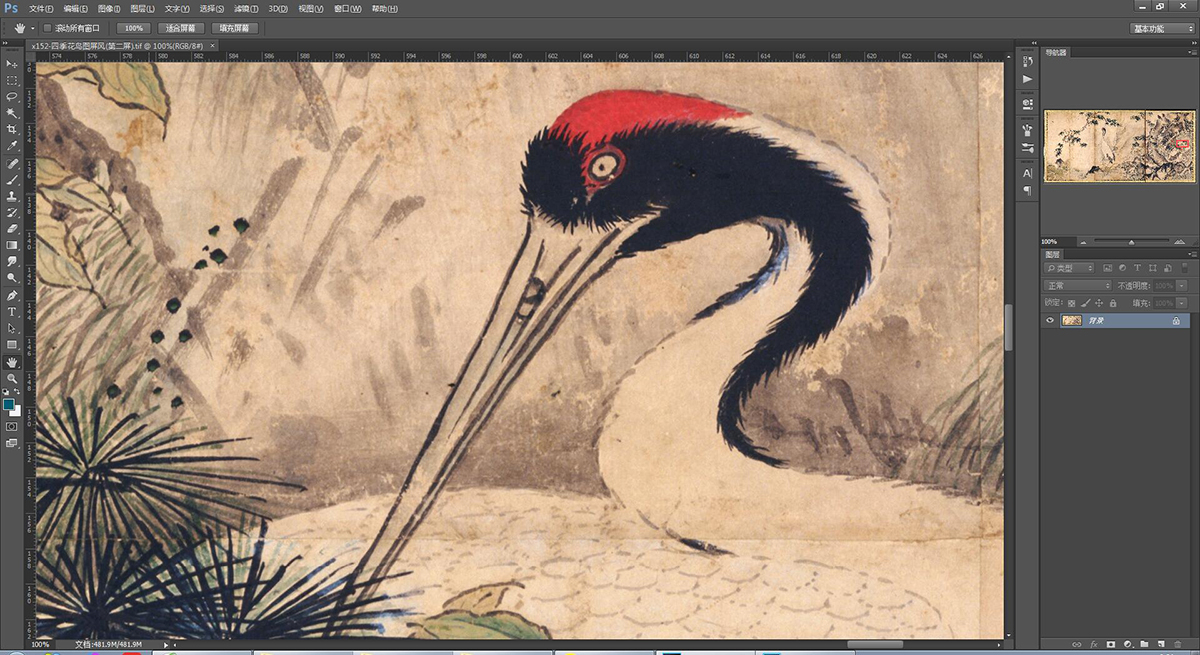Enable the scroll all windows checkbox

point(47,28)
